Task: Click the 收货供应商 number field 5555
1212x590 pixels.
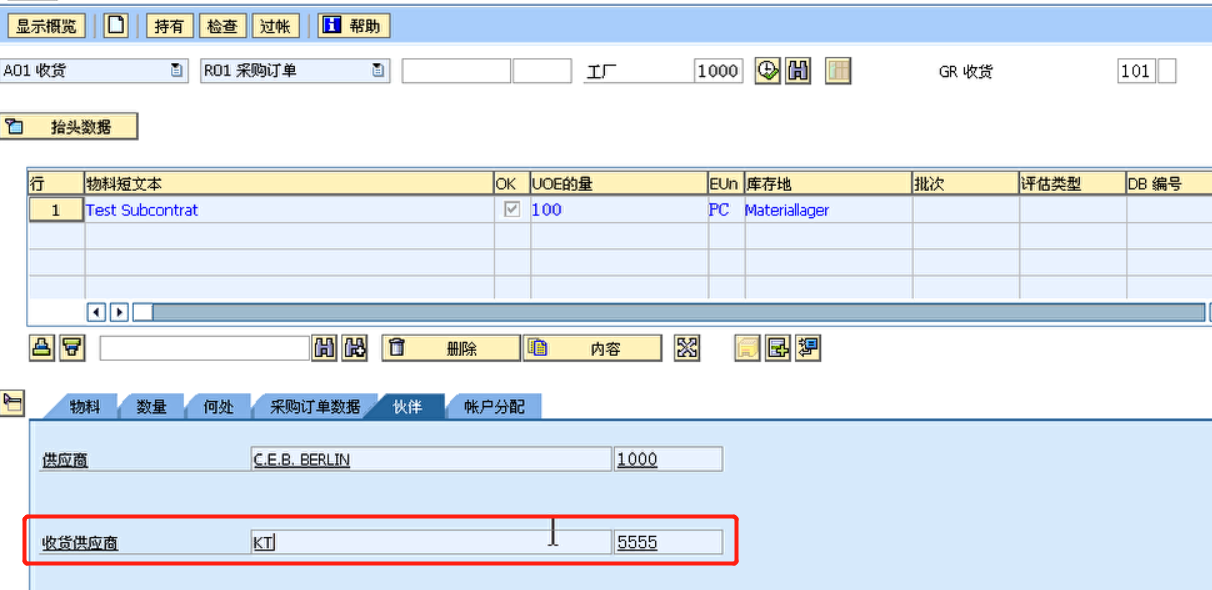Action: coord(668,542)
